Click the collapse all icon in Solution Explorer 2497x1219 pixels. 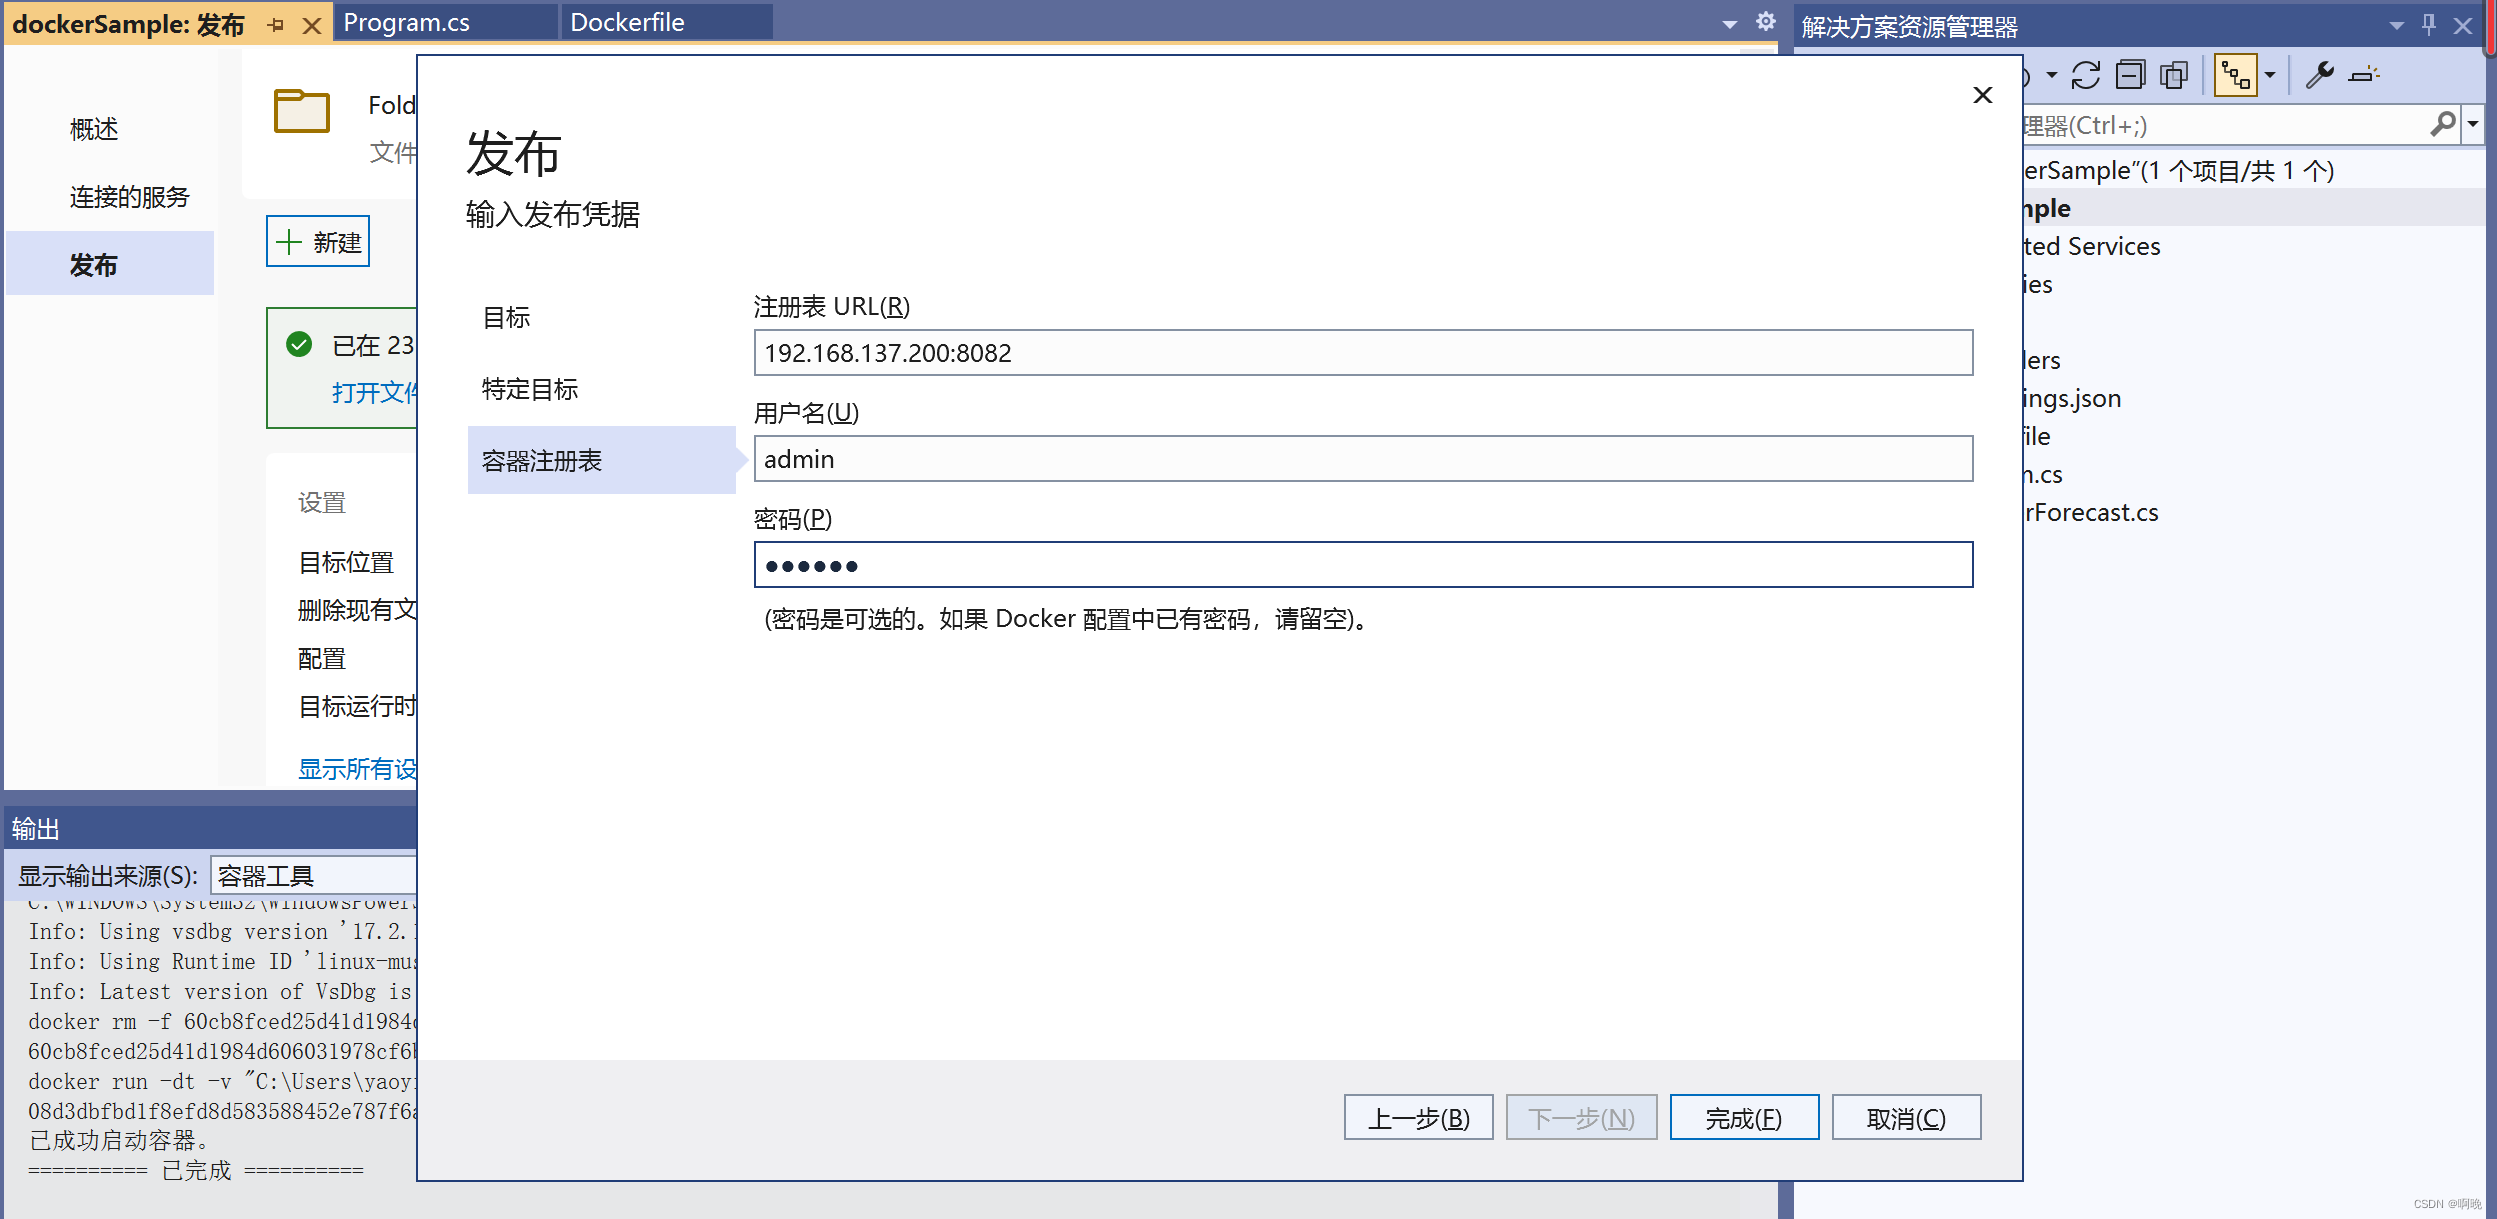click(2130, 75)
